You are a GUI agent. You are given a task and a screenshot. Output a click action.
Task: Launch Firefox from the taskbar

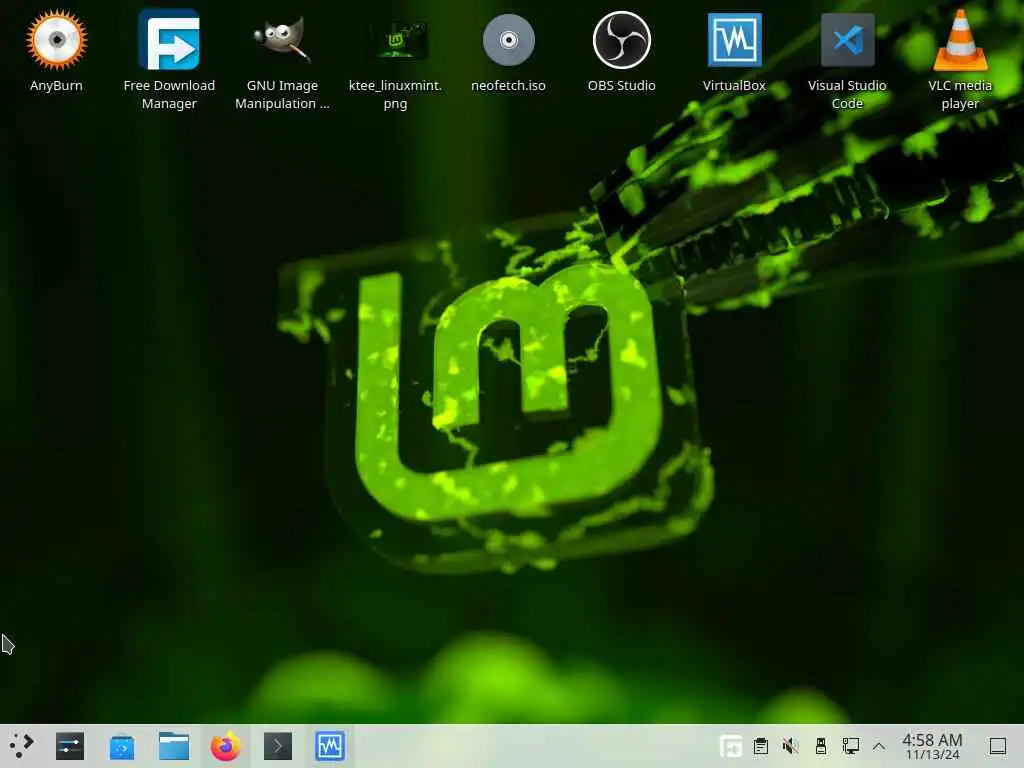click(x=225, y=746)
